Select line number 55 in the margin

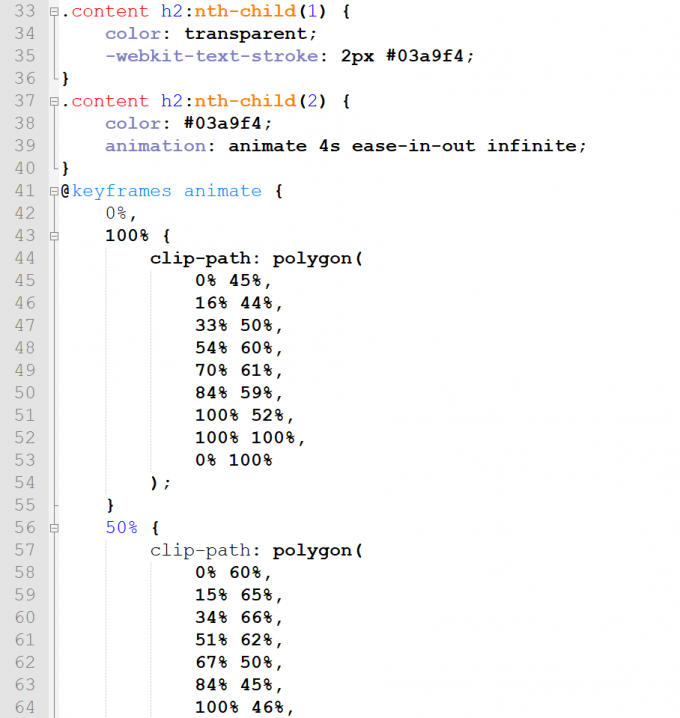click(x=25, y=505)
